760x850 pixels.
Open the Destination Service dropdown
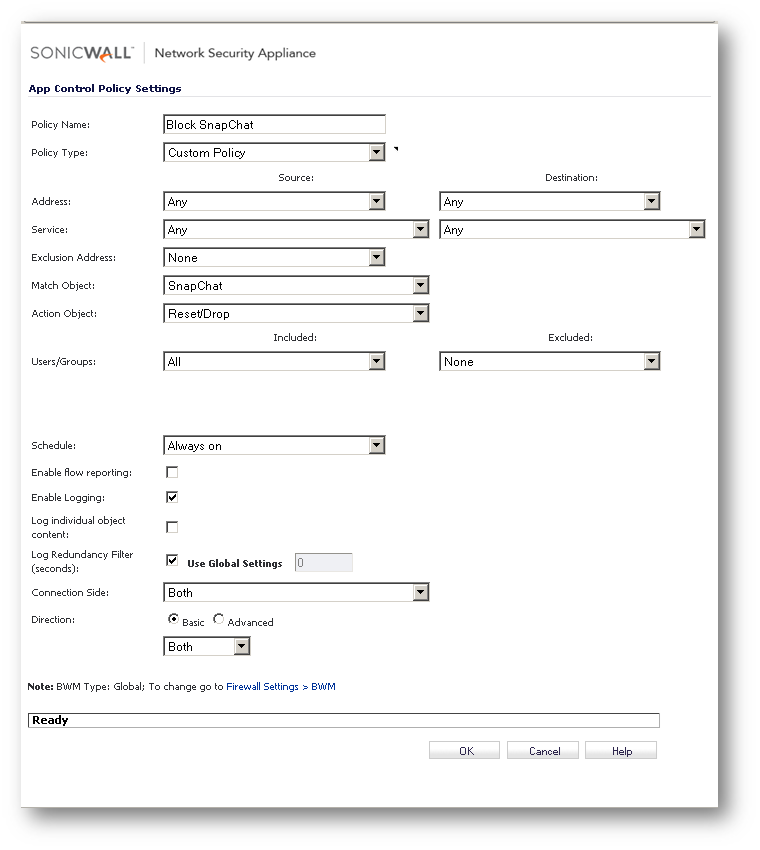point(572,229)
